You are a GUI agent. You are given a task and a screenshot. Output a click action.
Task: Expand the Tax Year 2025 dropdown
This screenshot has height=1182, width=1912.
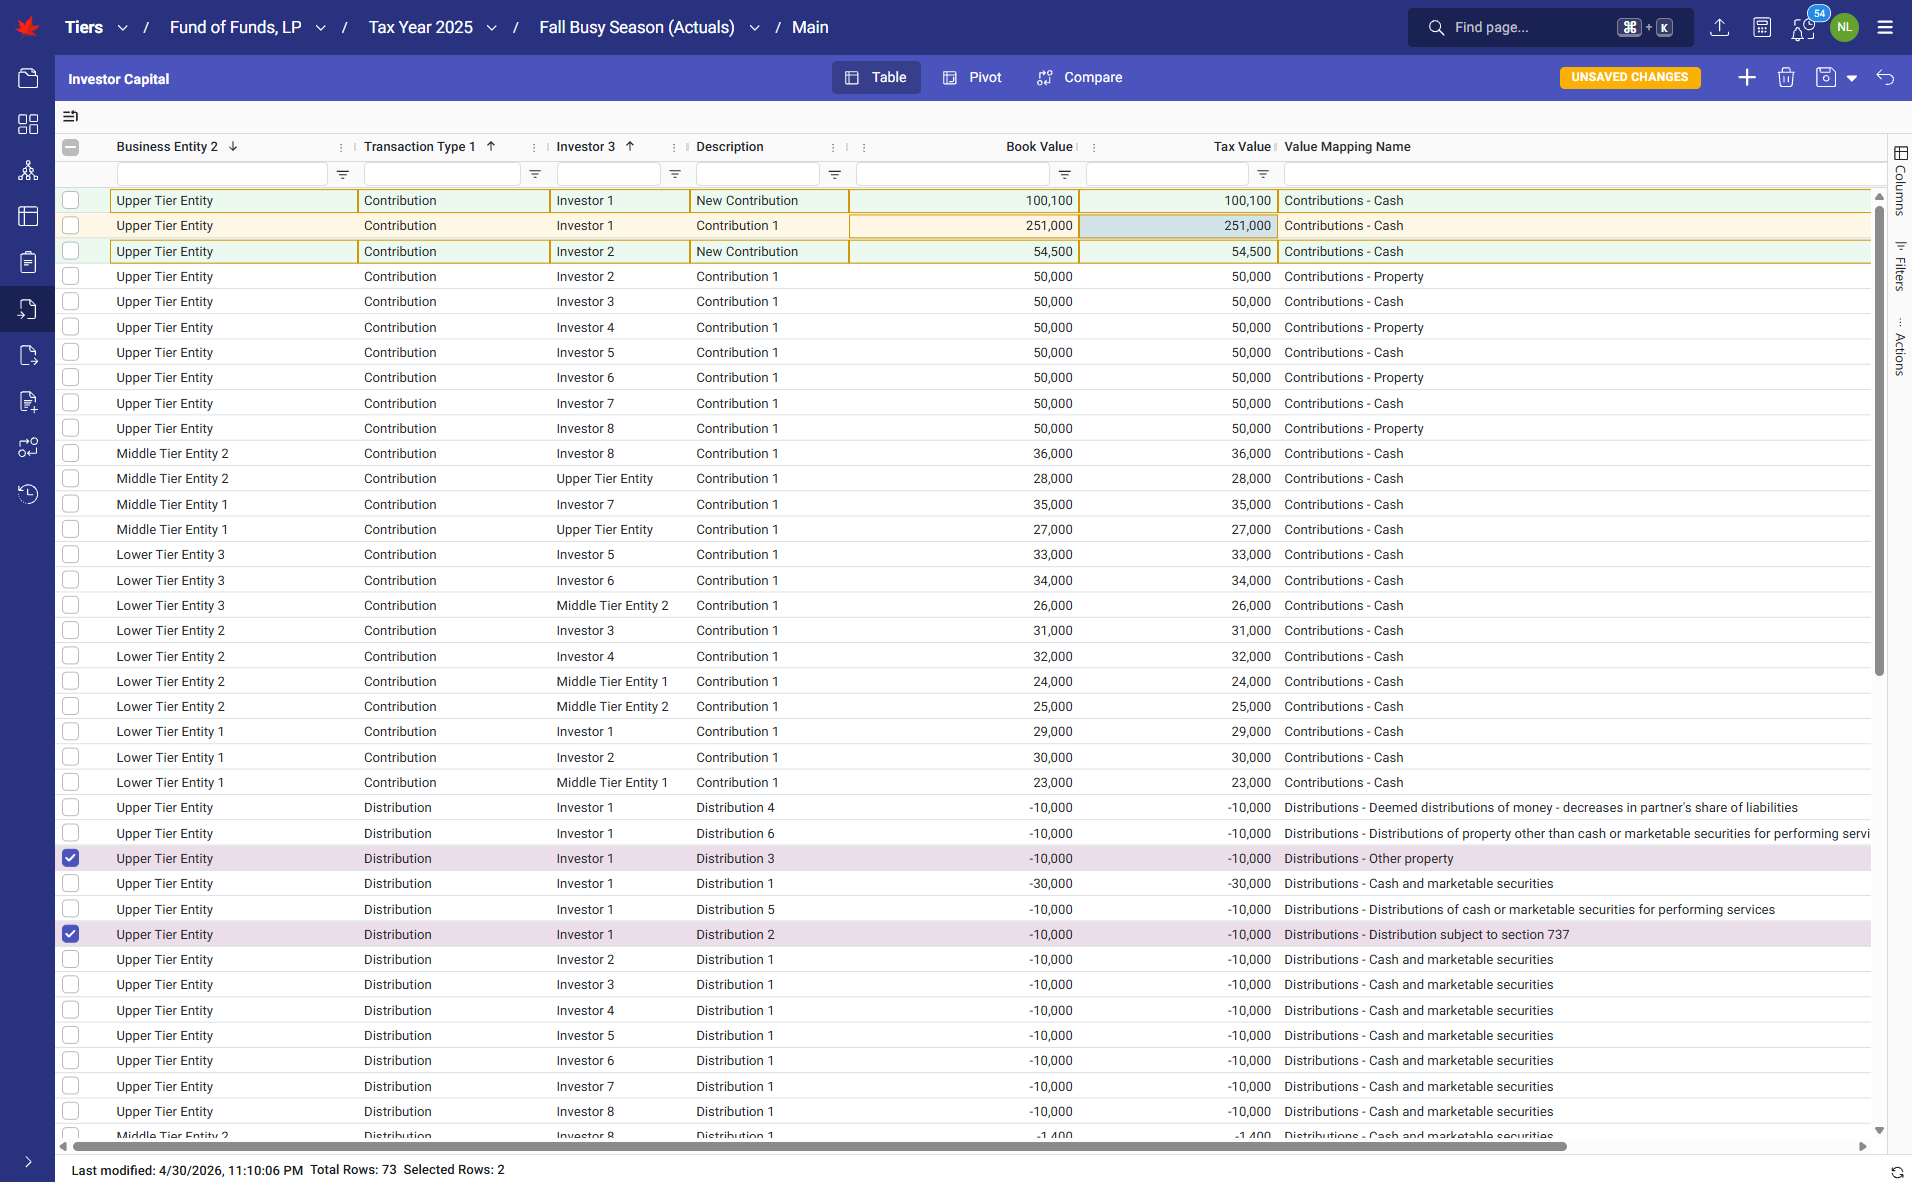492,28
